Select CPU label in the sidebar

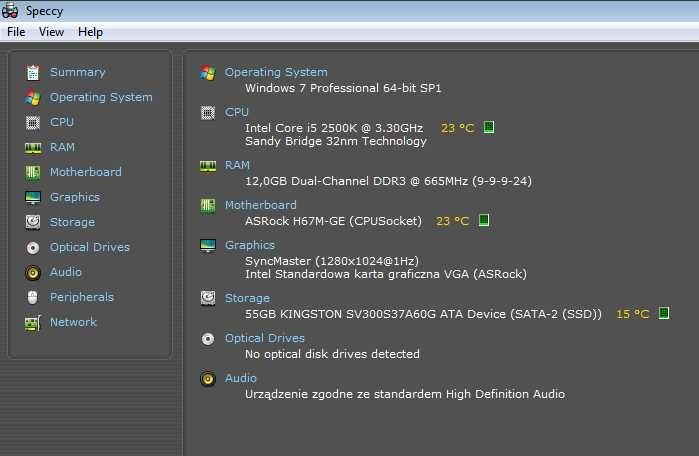(x=62, y=122)
